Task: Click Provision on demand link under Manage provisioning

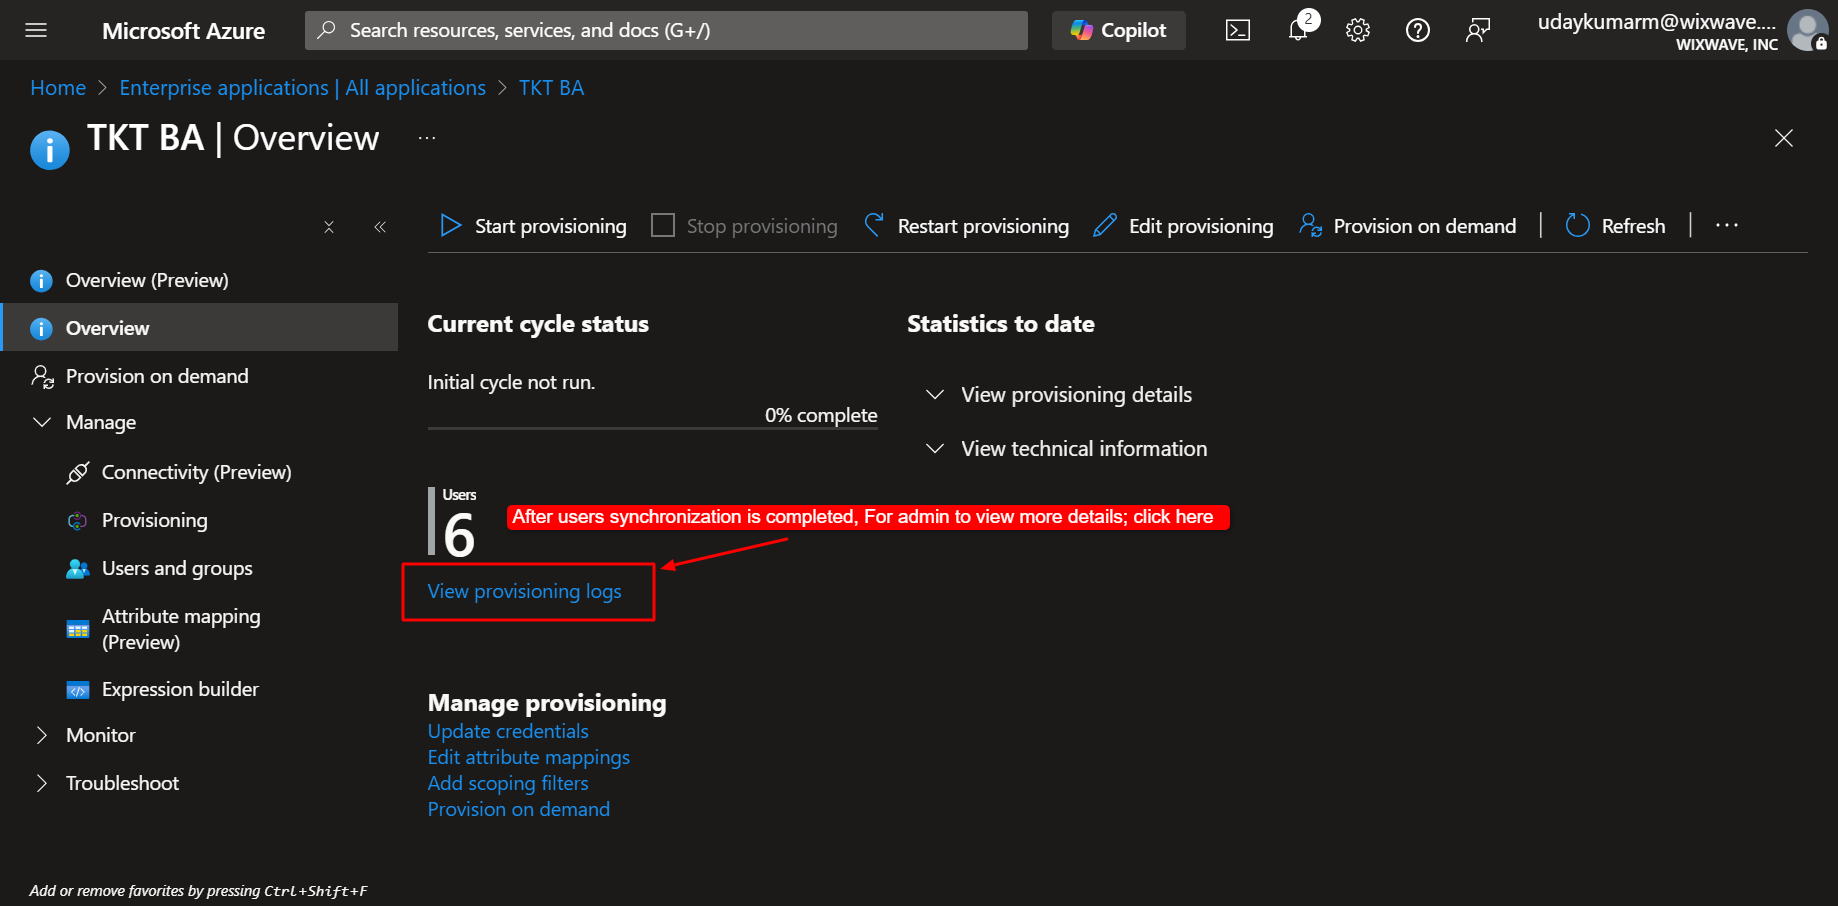Action: coord(519,809)
